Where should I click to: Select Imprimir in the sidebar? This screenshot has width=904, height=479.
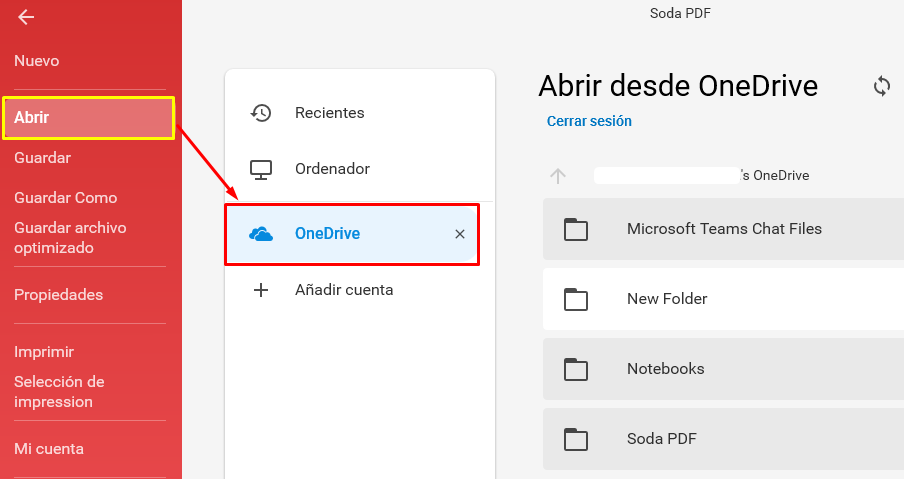(x=44, y=352)
